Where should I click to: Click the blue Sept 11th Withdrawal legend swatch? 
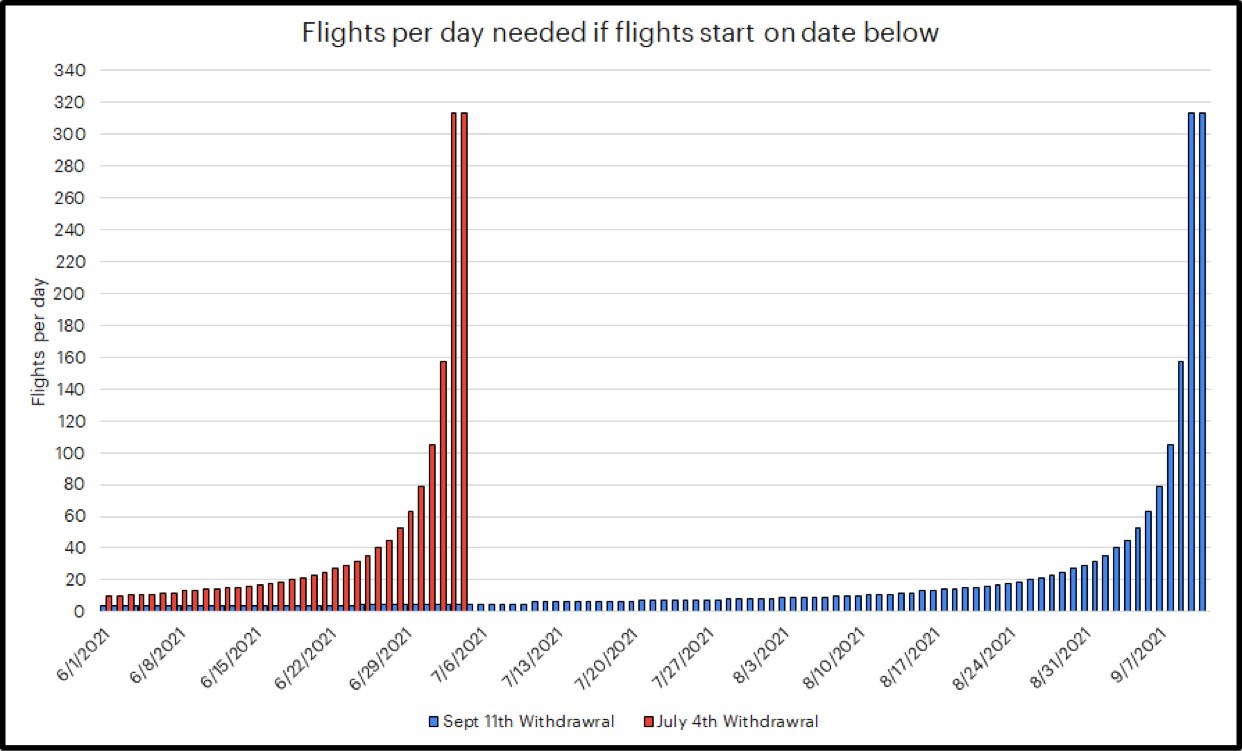coord(431,720)
